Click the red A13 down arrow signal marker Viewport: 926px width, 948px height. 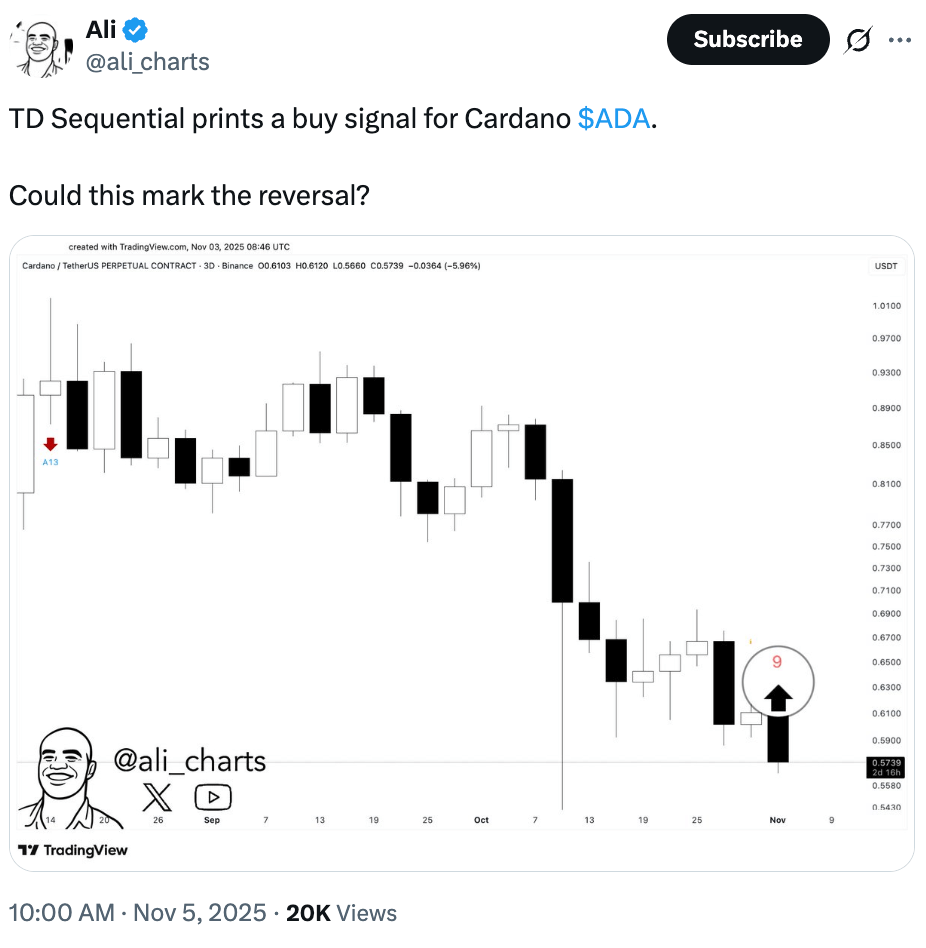tap(49, 445)
